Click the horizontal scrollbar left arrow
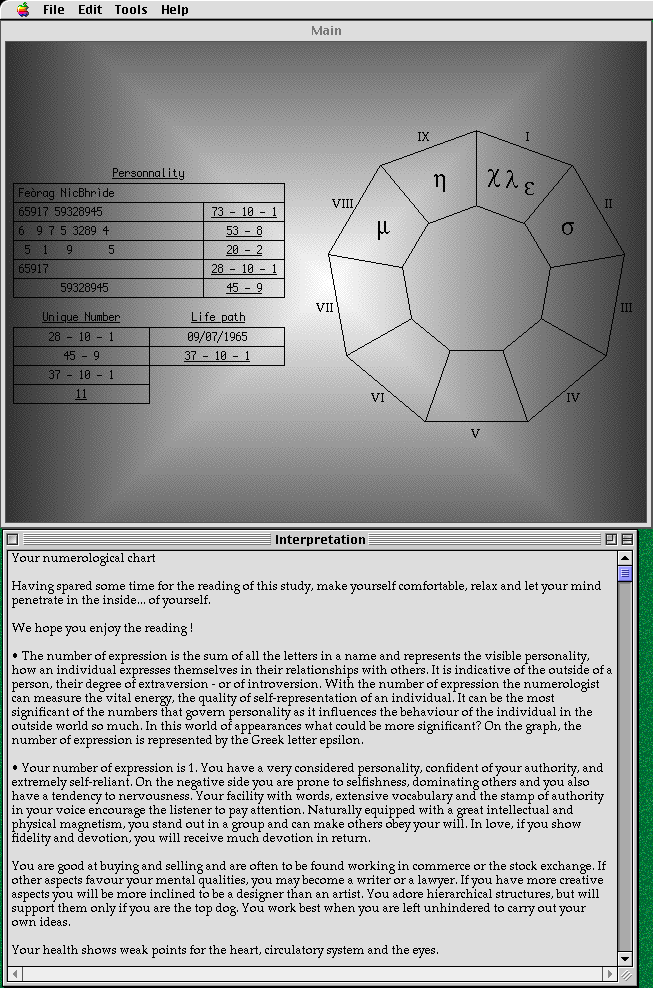The image size is (653, 988). click(16, 974)
